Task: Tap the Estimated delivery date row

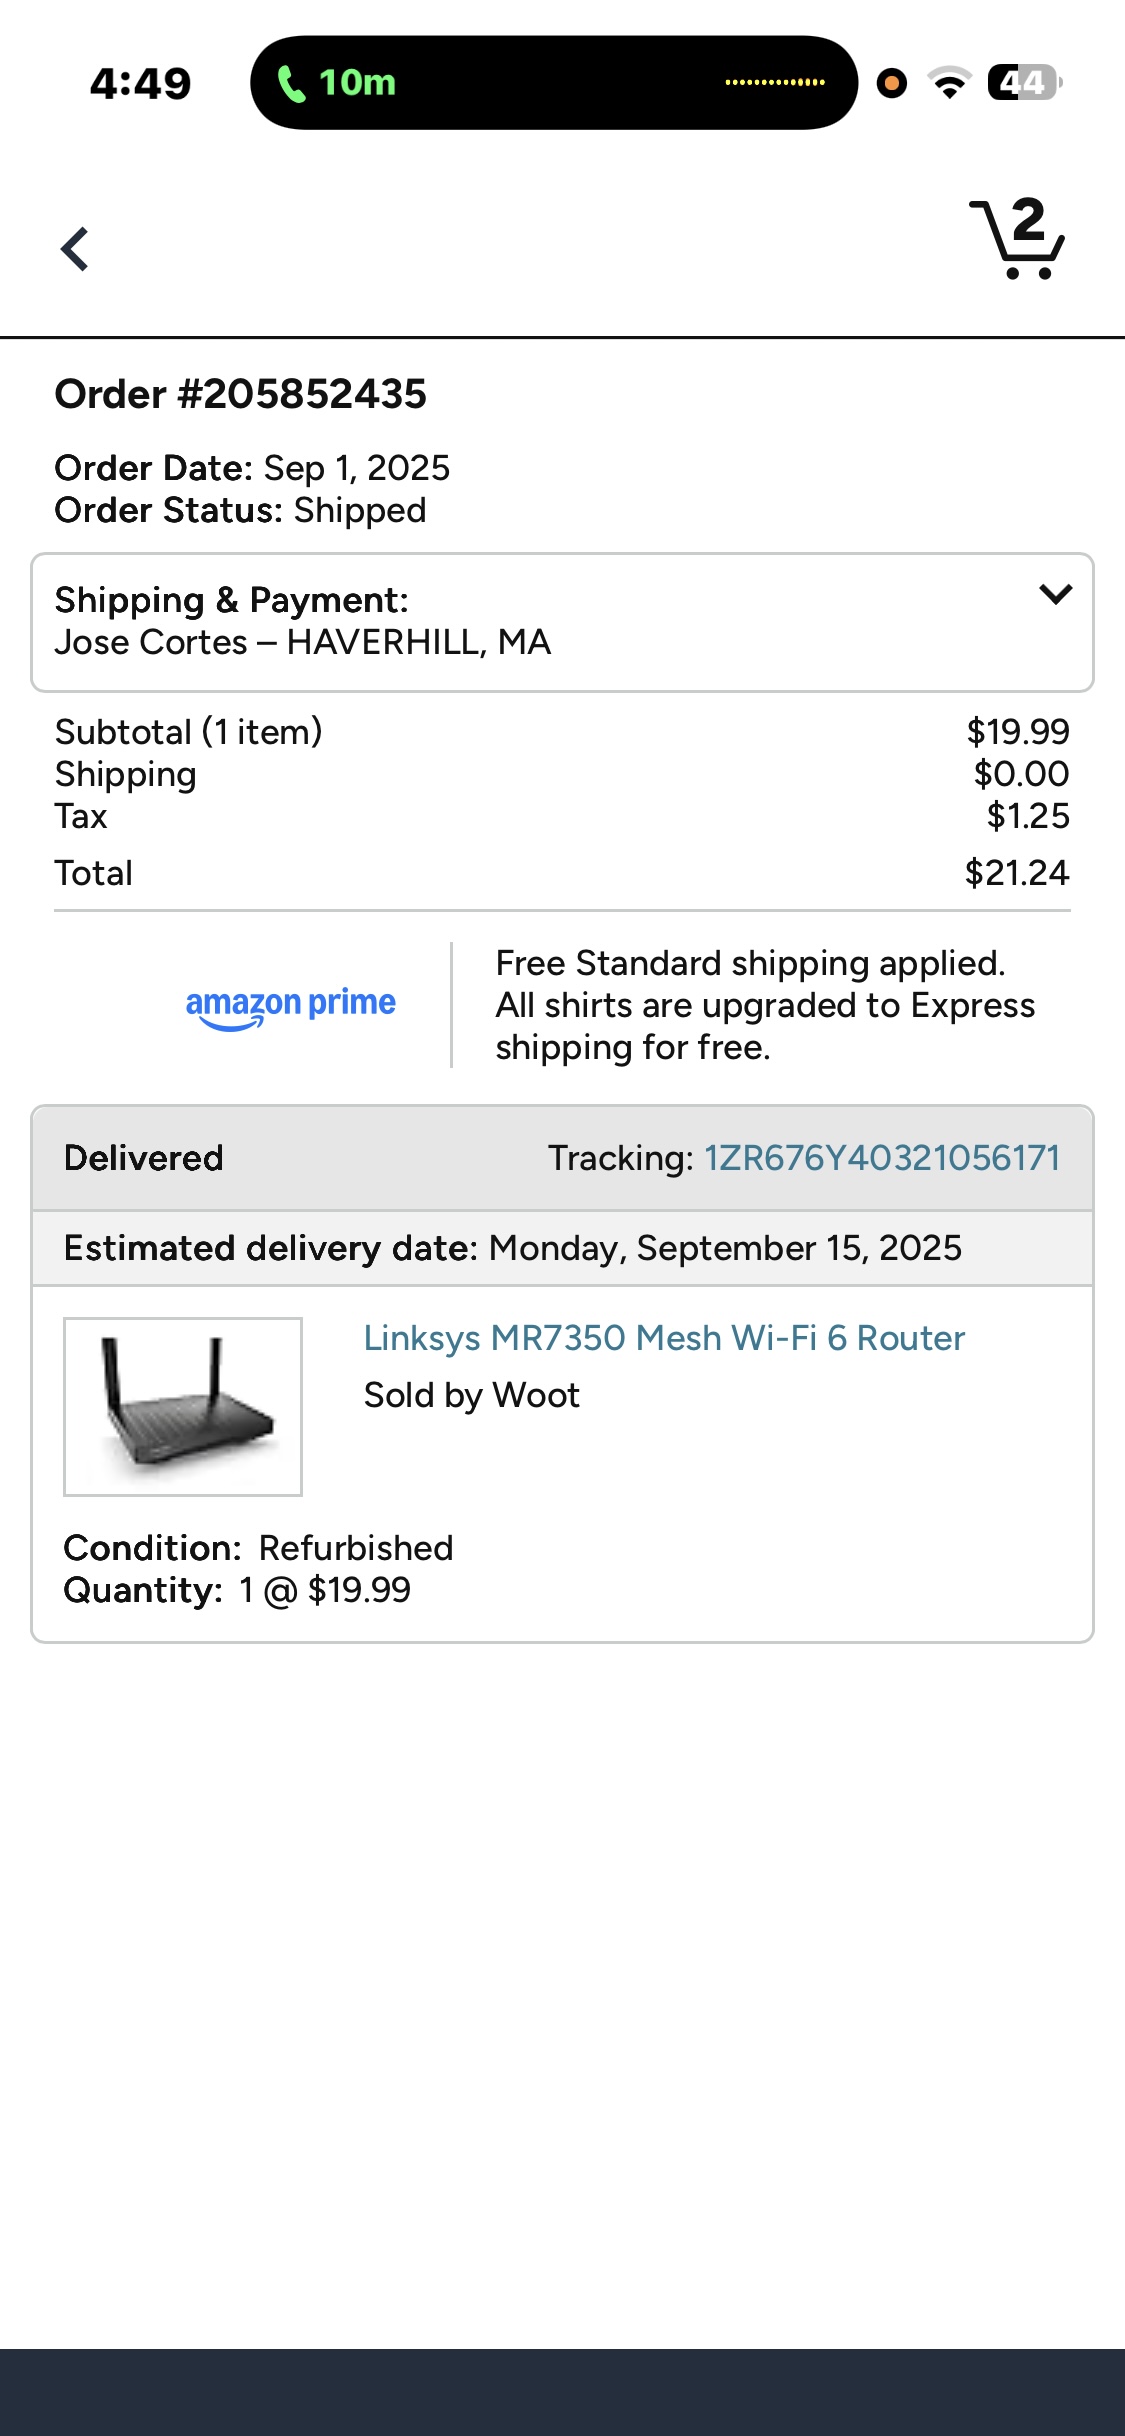Action: [x=512, y=1248]
